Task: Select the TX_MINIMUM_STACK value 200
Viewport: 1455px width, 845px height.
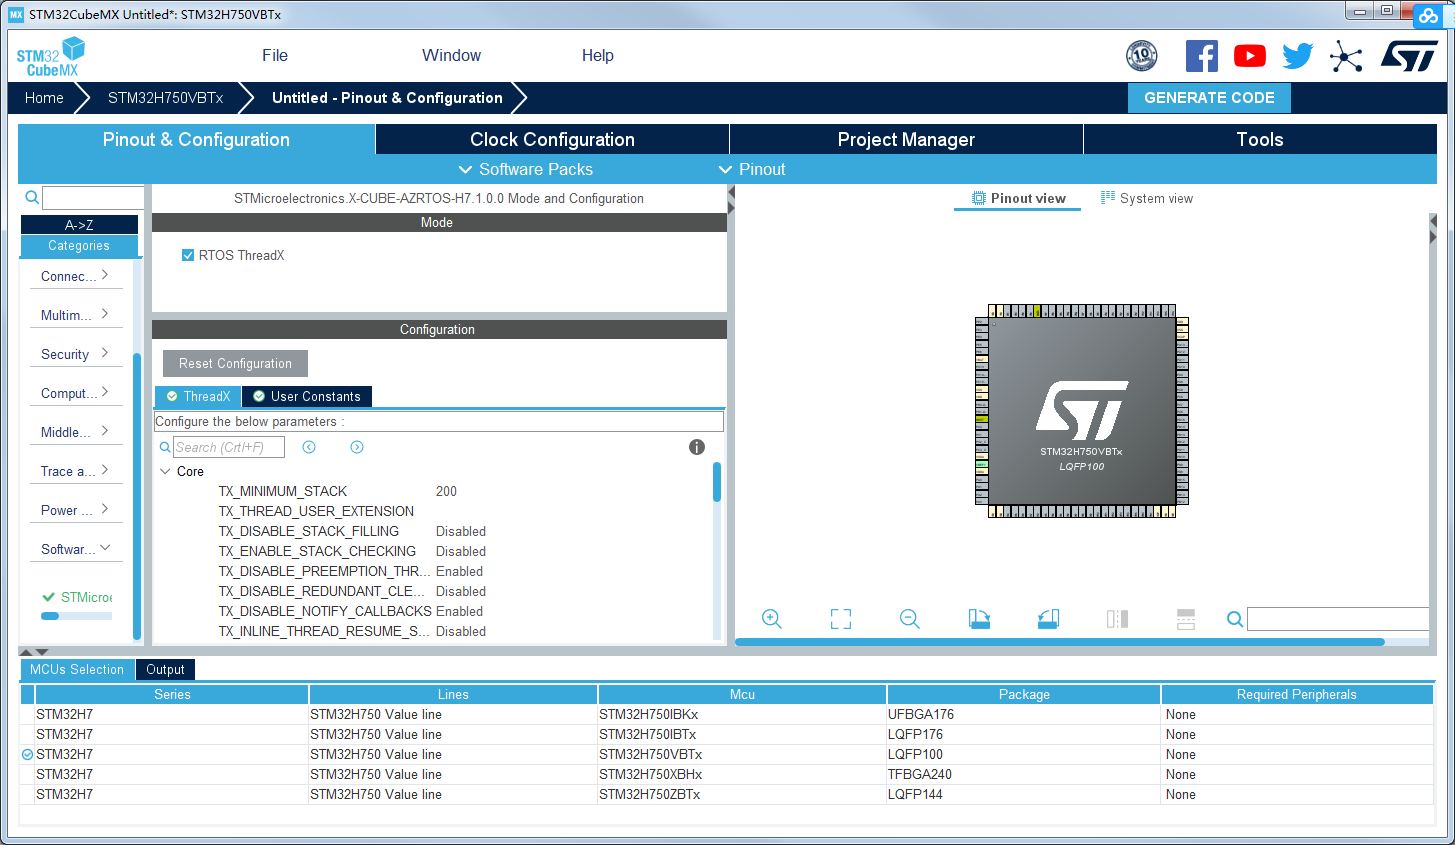Action: 446,491
